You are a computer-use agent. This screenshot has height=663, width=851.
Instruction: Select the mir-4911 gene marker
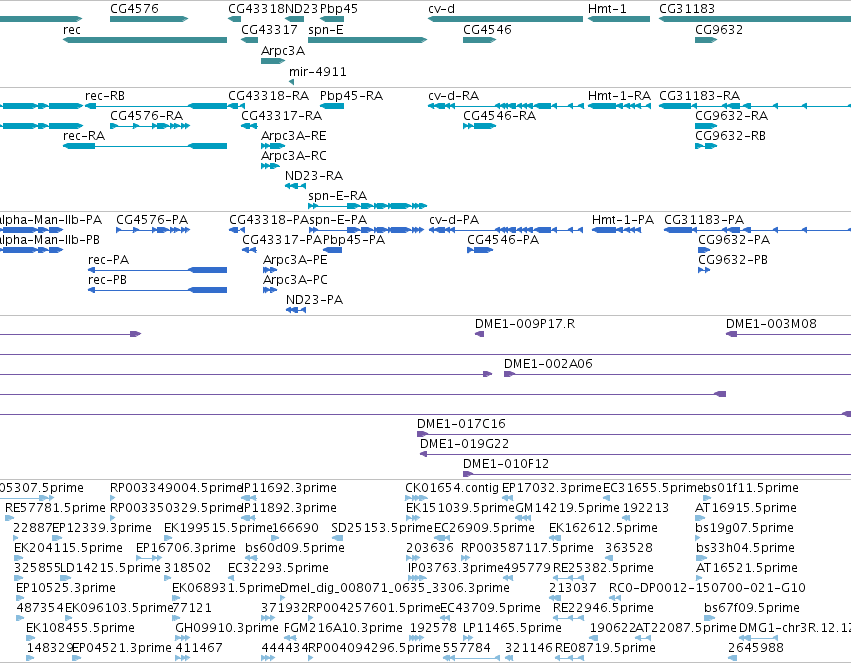(291, 82)
